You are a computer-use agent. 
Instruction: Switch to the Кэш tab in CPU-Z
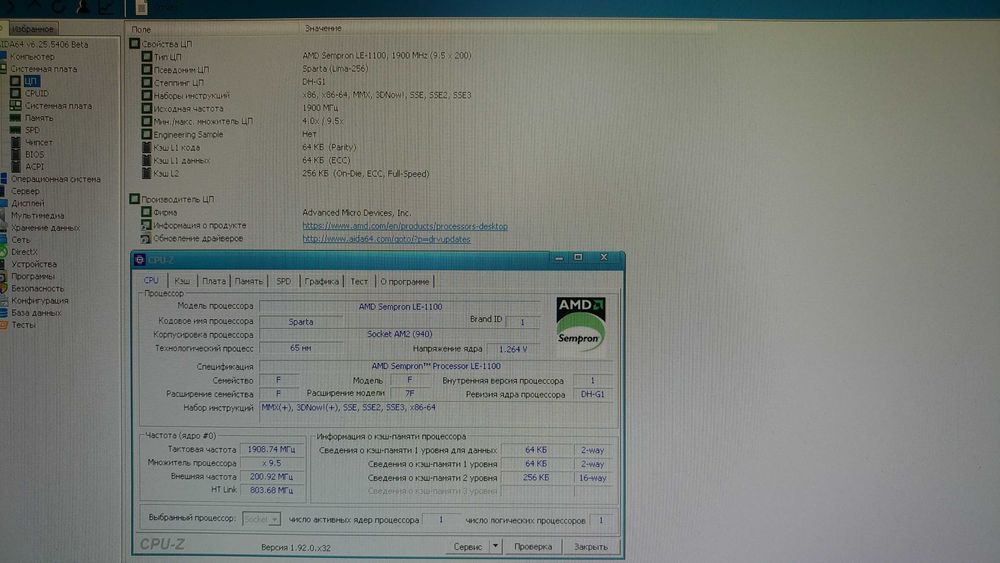(182, 281)
